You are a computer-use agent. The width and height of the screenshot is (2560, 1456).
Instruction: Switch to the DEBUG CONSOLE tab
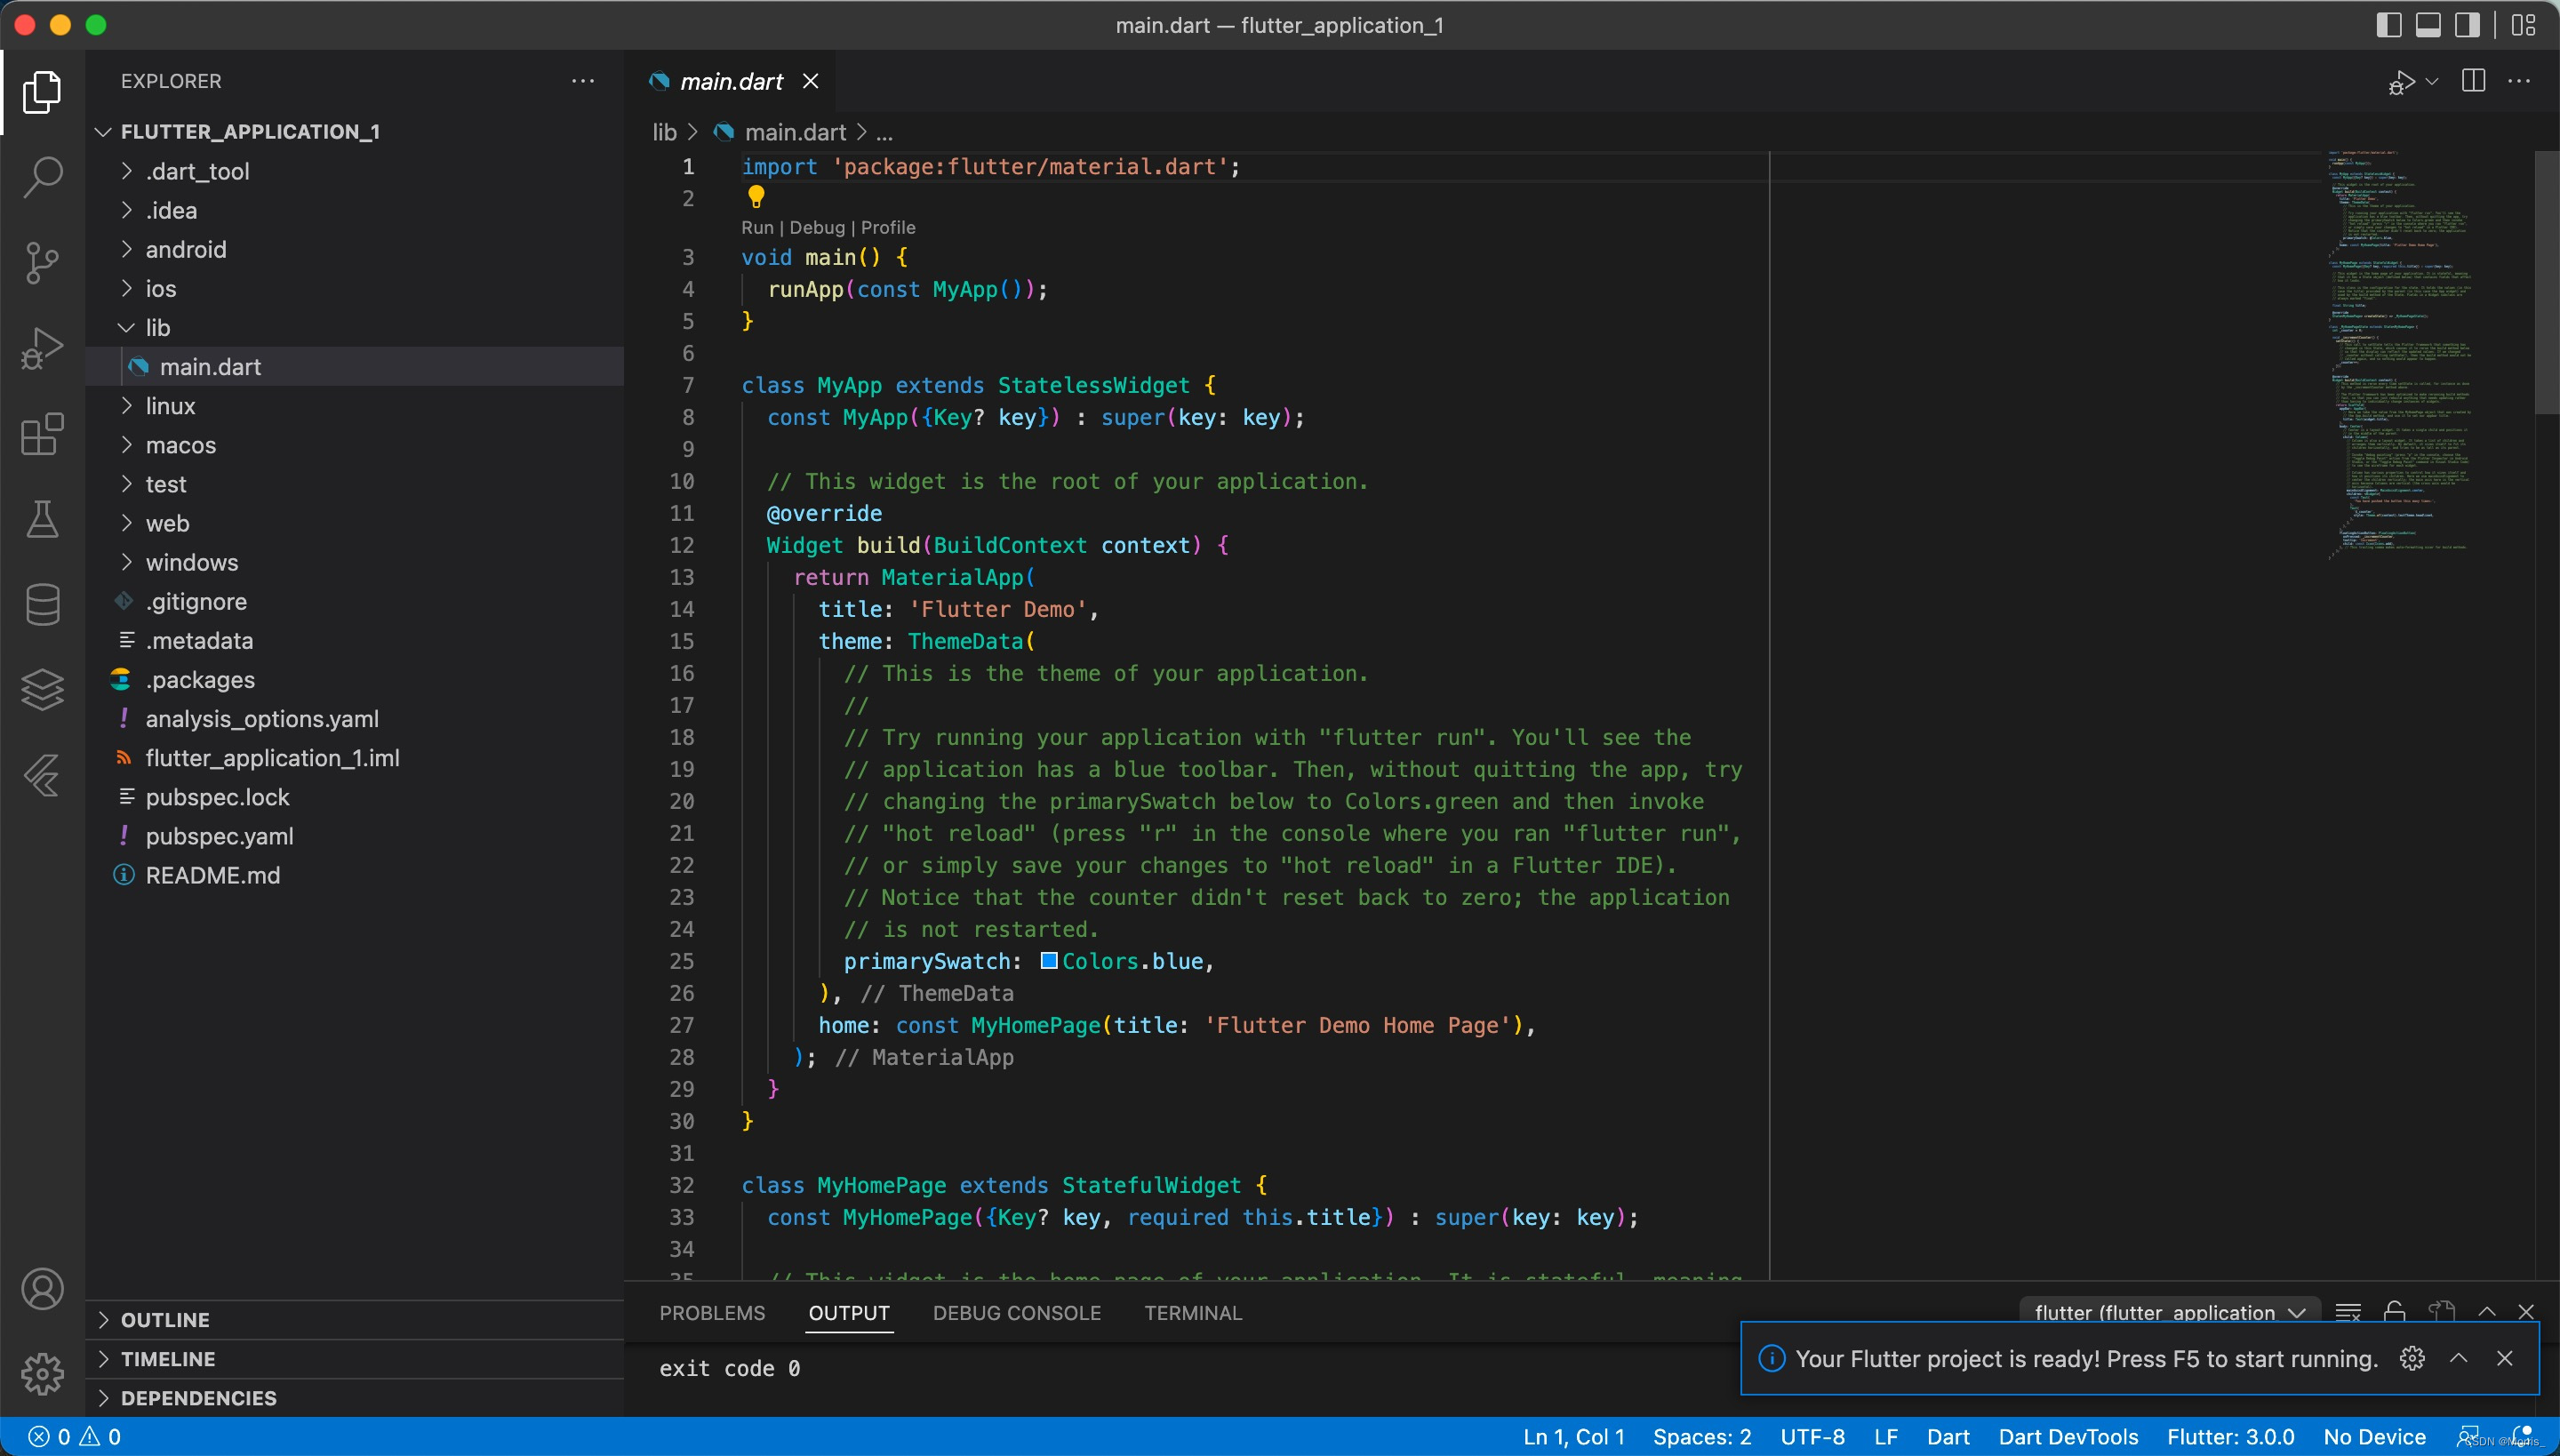point(1016,1313)
